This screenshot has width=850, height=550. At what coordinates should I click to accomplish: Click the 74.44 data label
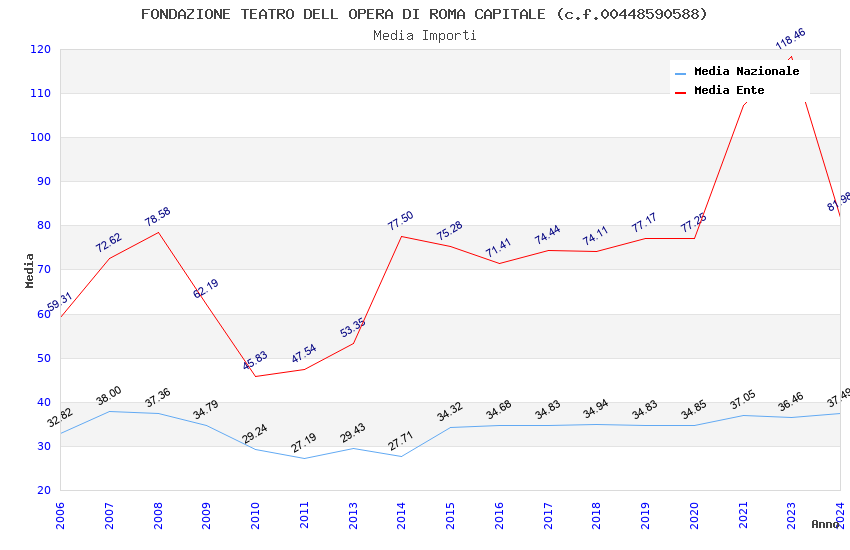tap(548, 235)
